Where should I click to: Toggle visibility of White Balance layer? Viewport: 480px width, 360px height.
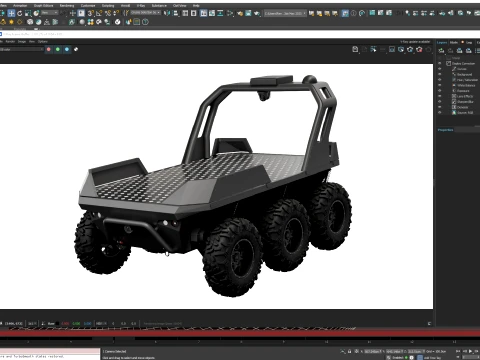click(440, 85)
